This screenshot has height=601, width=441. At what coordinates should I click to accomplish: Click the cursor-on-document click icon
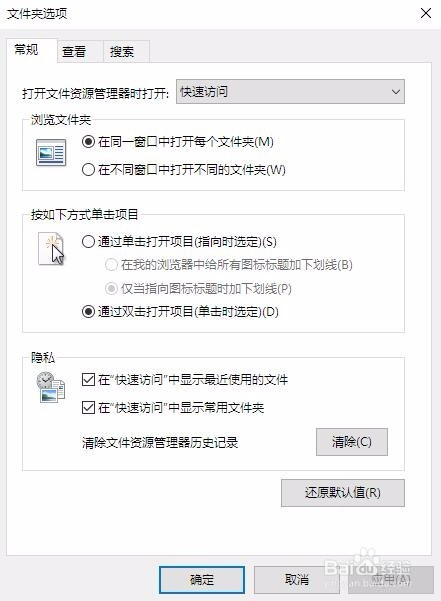tap(51, 249)
